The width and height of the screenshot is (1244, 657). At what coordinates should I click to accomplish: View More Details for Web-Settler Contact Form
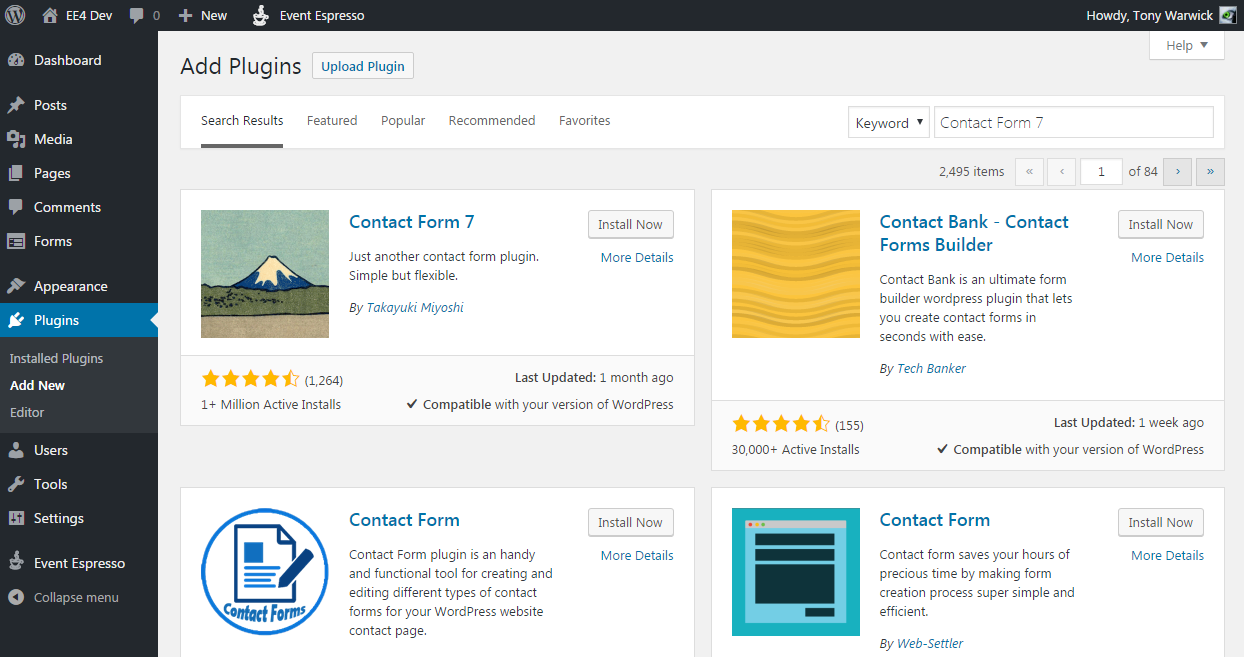(1167, 555)
